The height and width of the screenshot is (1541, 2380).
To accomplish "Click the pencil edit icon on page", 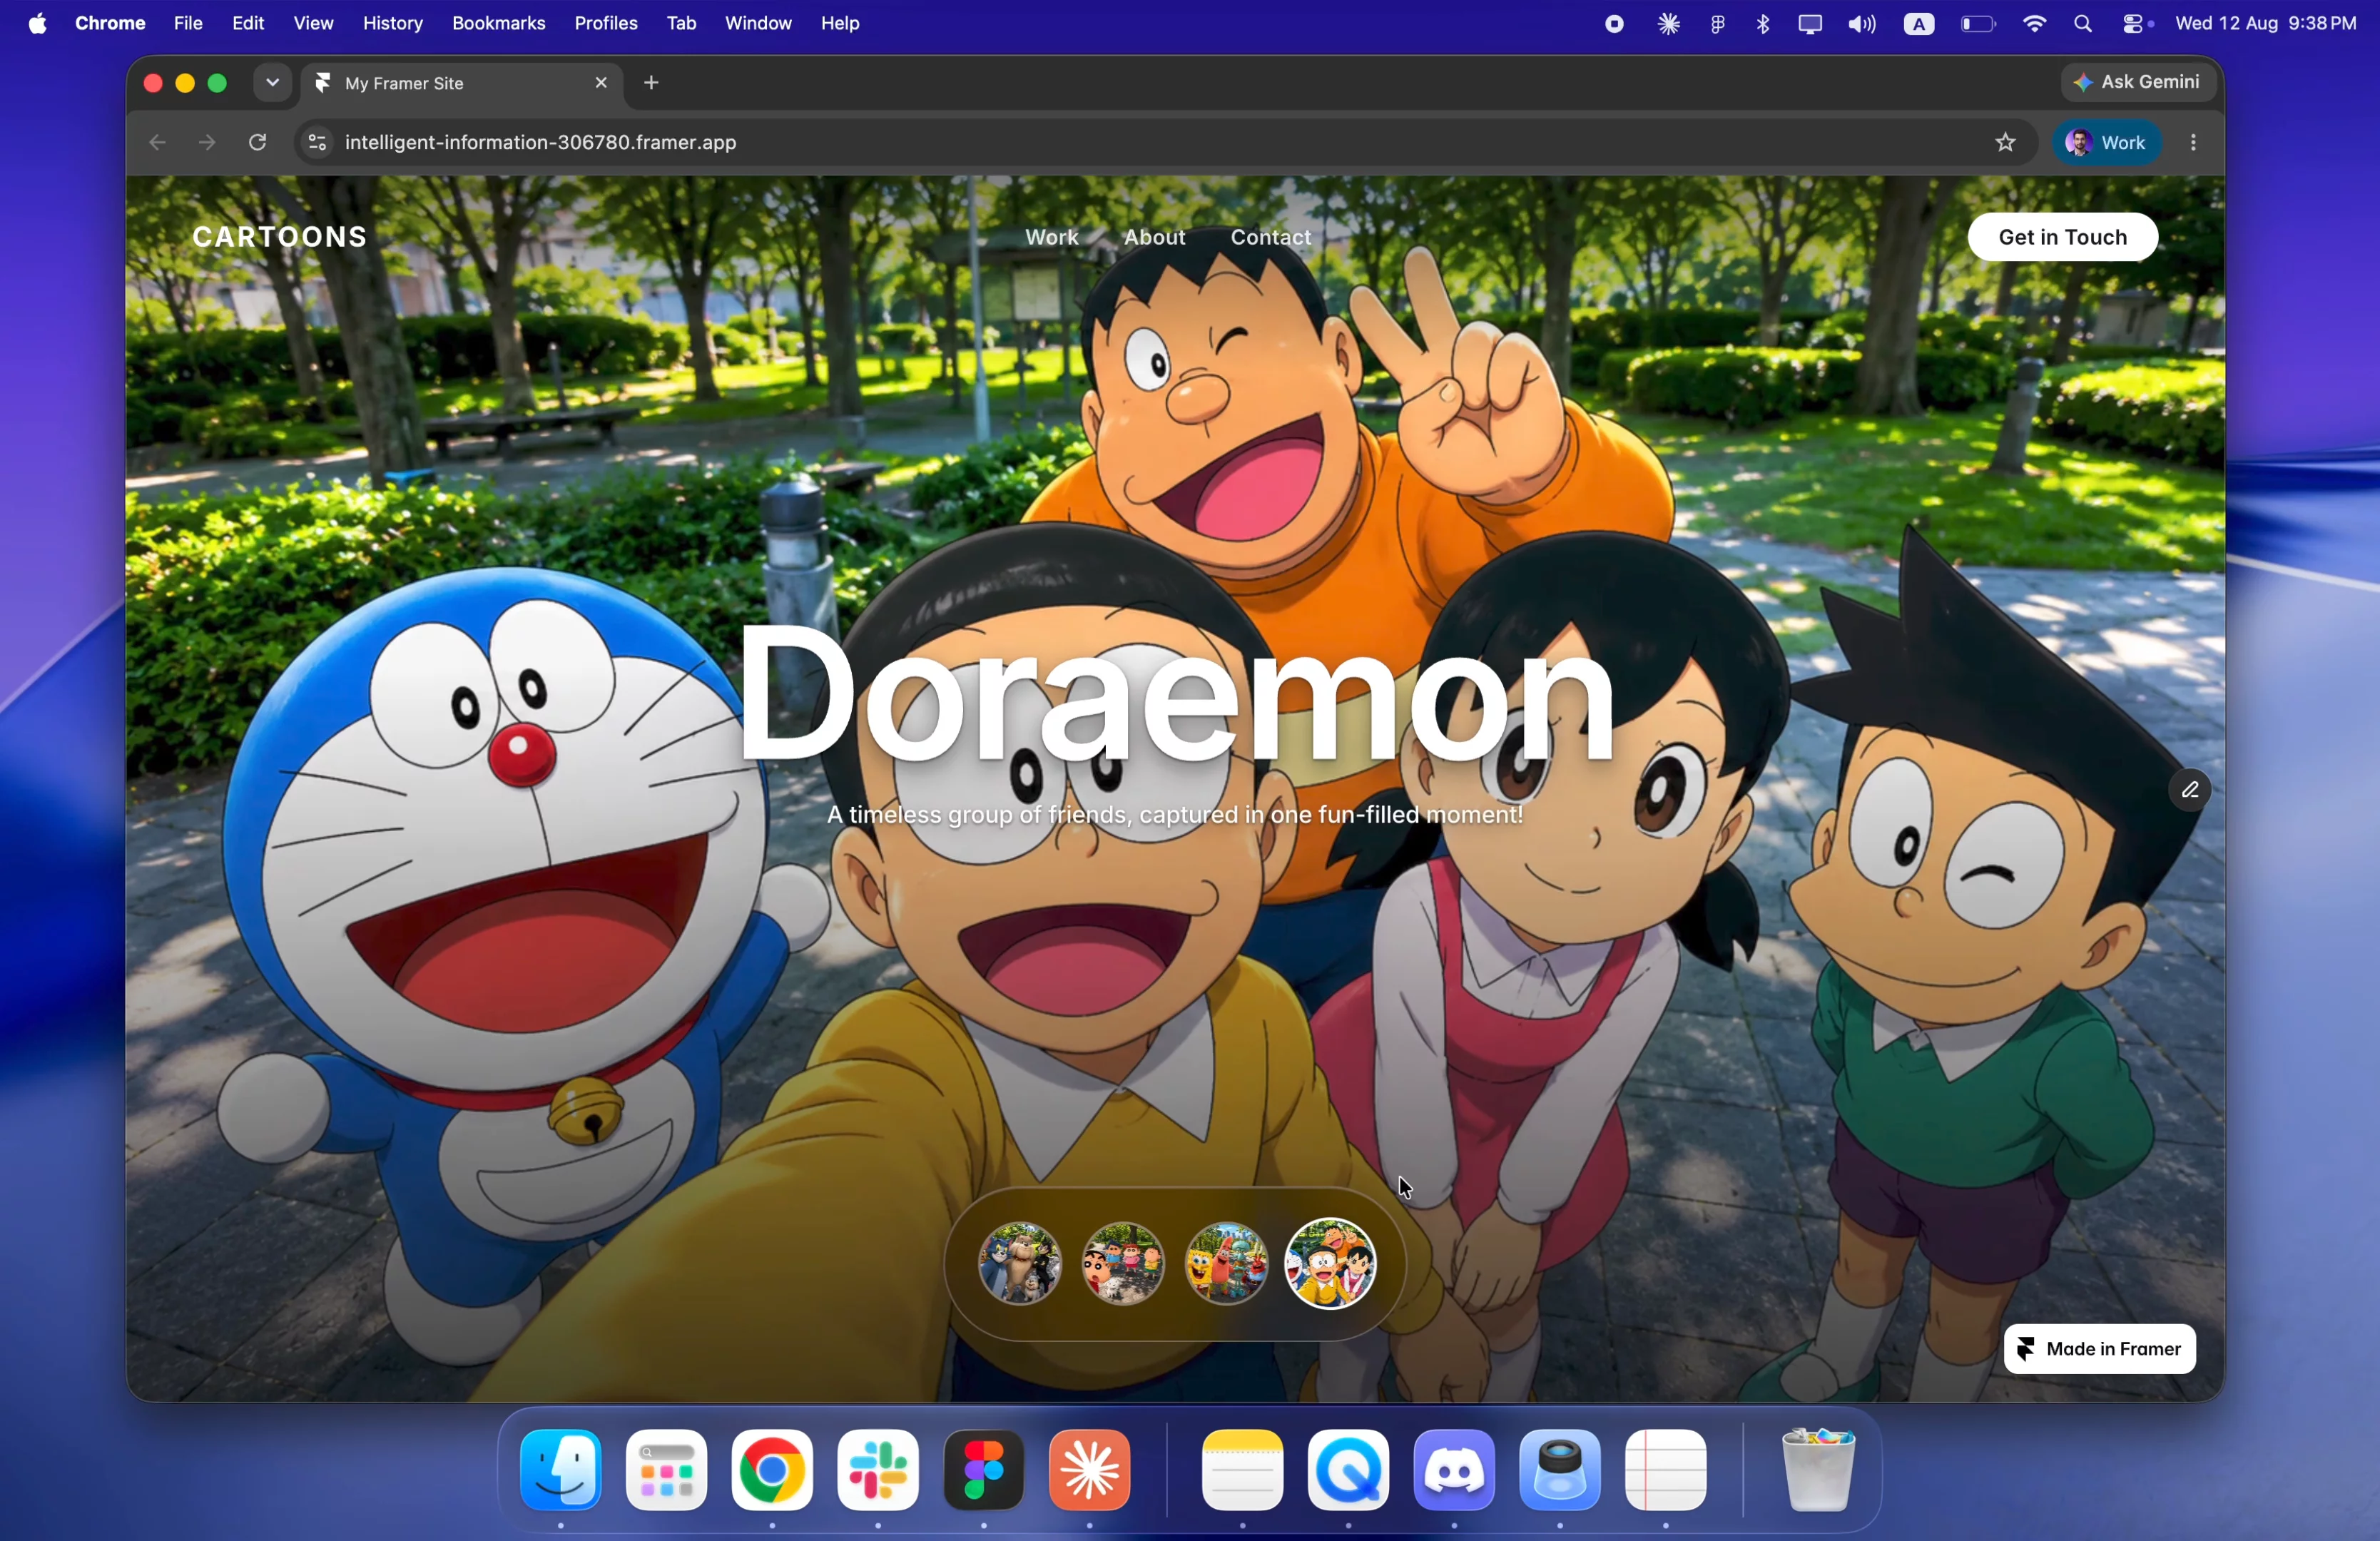I will point(2189,790).
